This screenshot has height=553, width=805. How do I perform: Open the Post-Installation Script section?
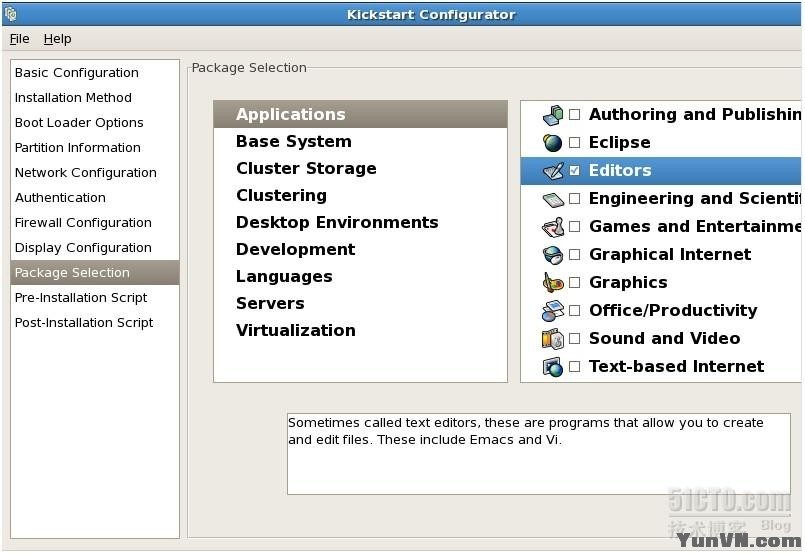coord(84,323)
